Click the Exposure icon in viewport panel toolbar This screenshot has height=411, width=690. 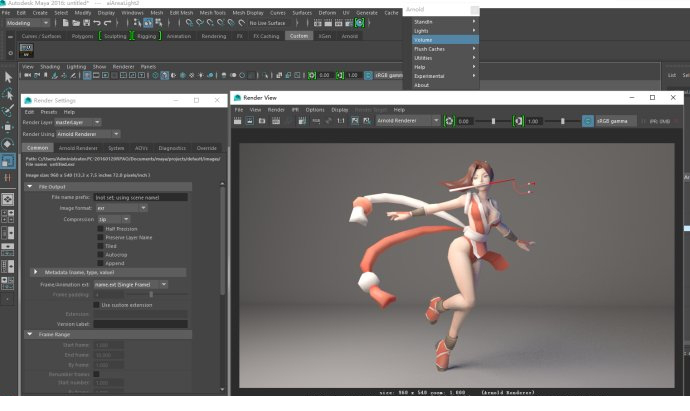pyautogui.click(x=312, y=76)
